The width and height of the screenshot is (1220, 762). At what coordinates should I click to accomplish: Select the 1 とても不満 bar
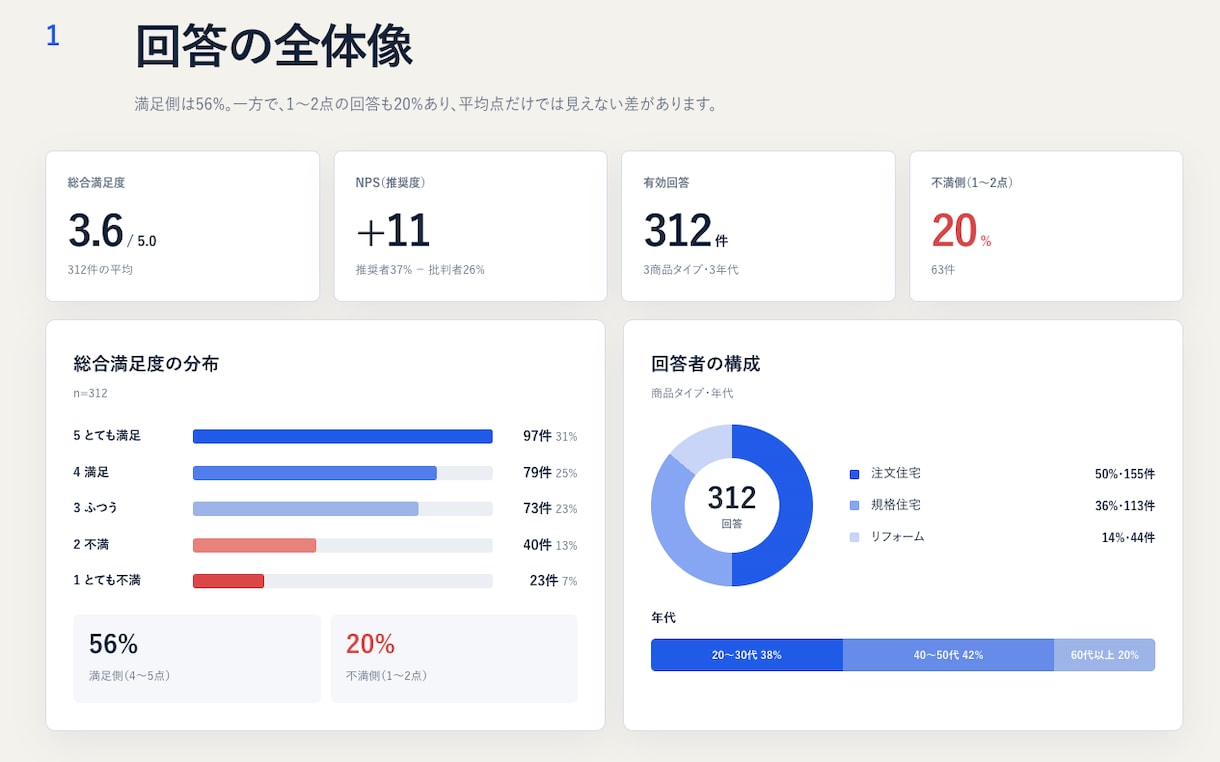click(228, 581)
